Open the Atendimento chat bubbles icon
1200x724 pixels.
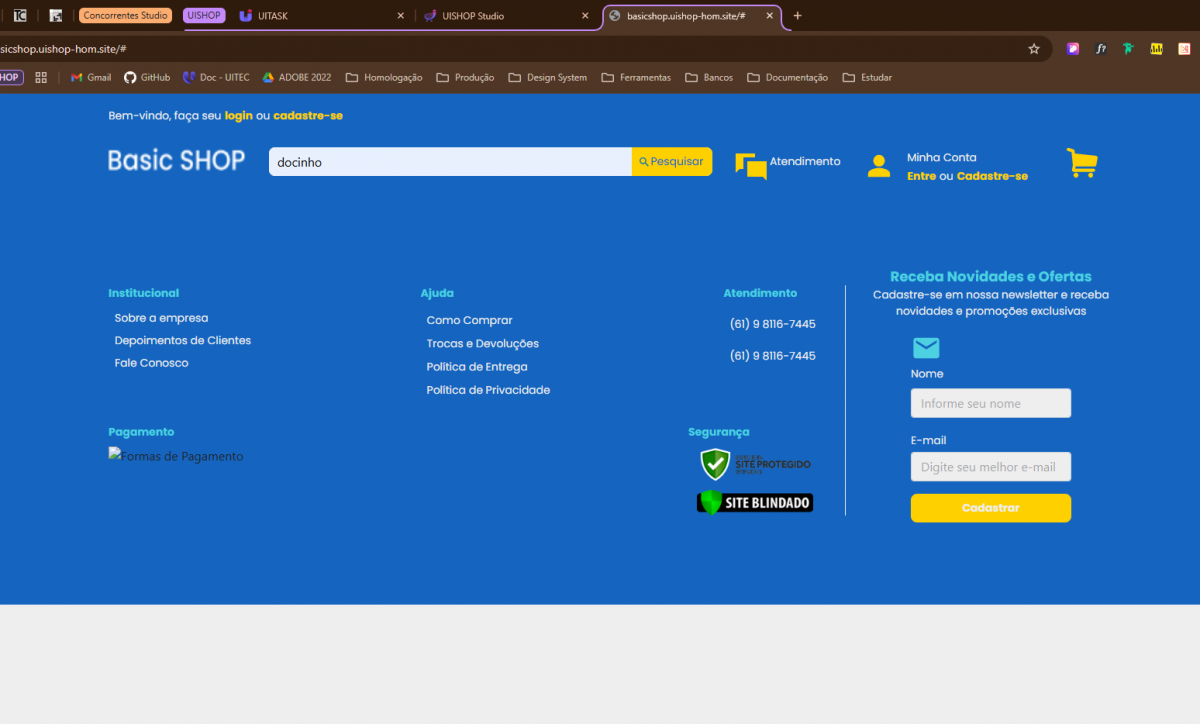pos(750,166)
